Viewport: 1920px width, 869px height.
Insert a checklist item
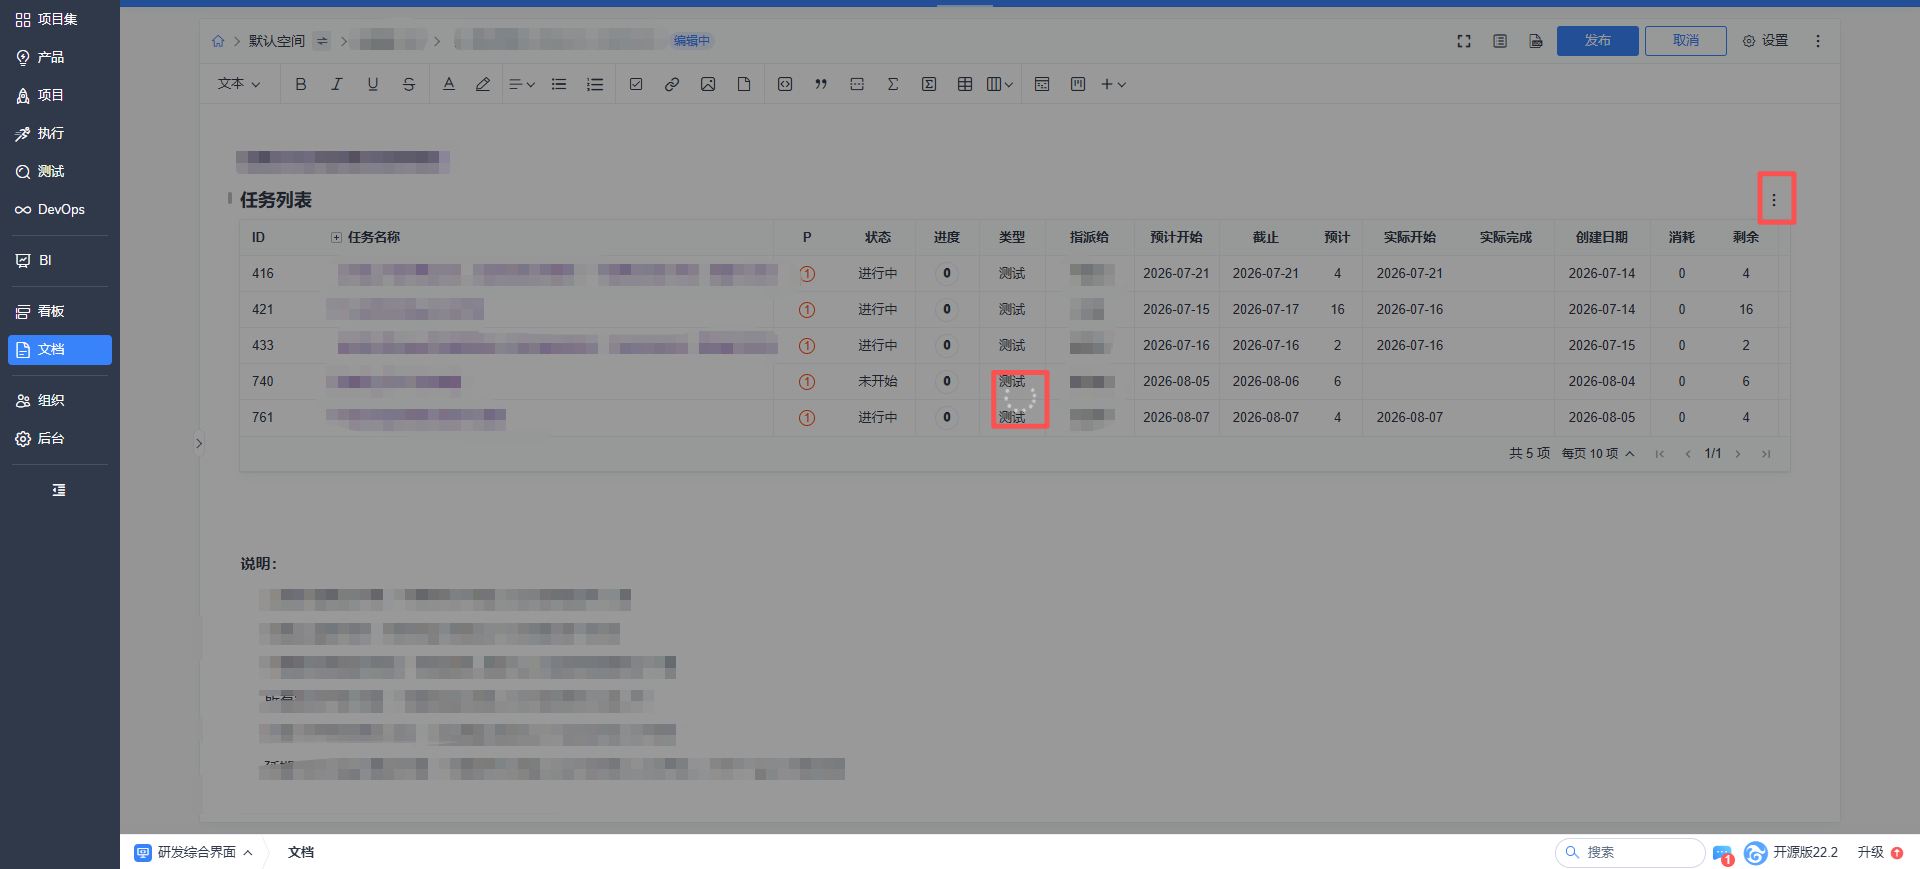pyautogui.click(x=636, y=84)
